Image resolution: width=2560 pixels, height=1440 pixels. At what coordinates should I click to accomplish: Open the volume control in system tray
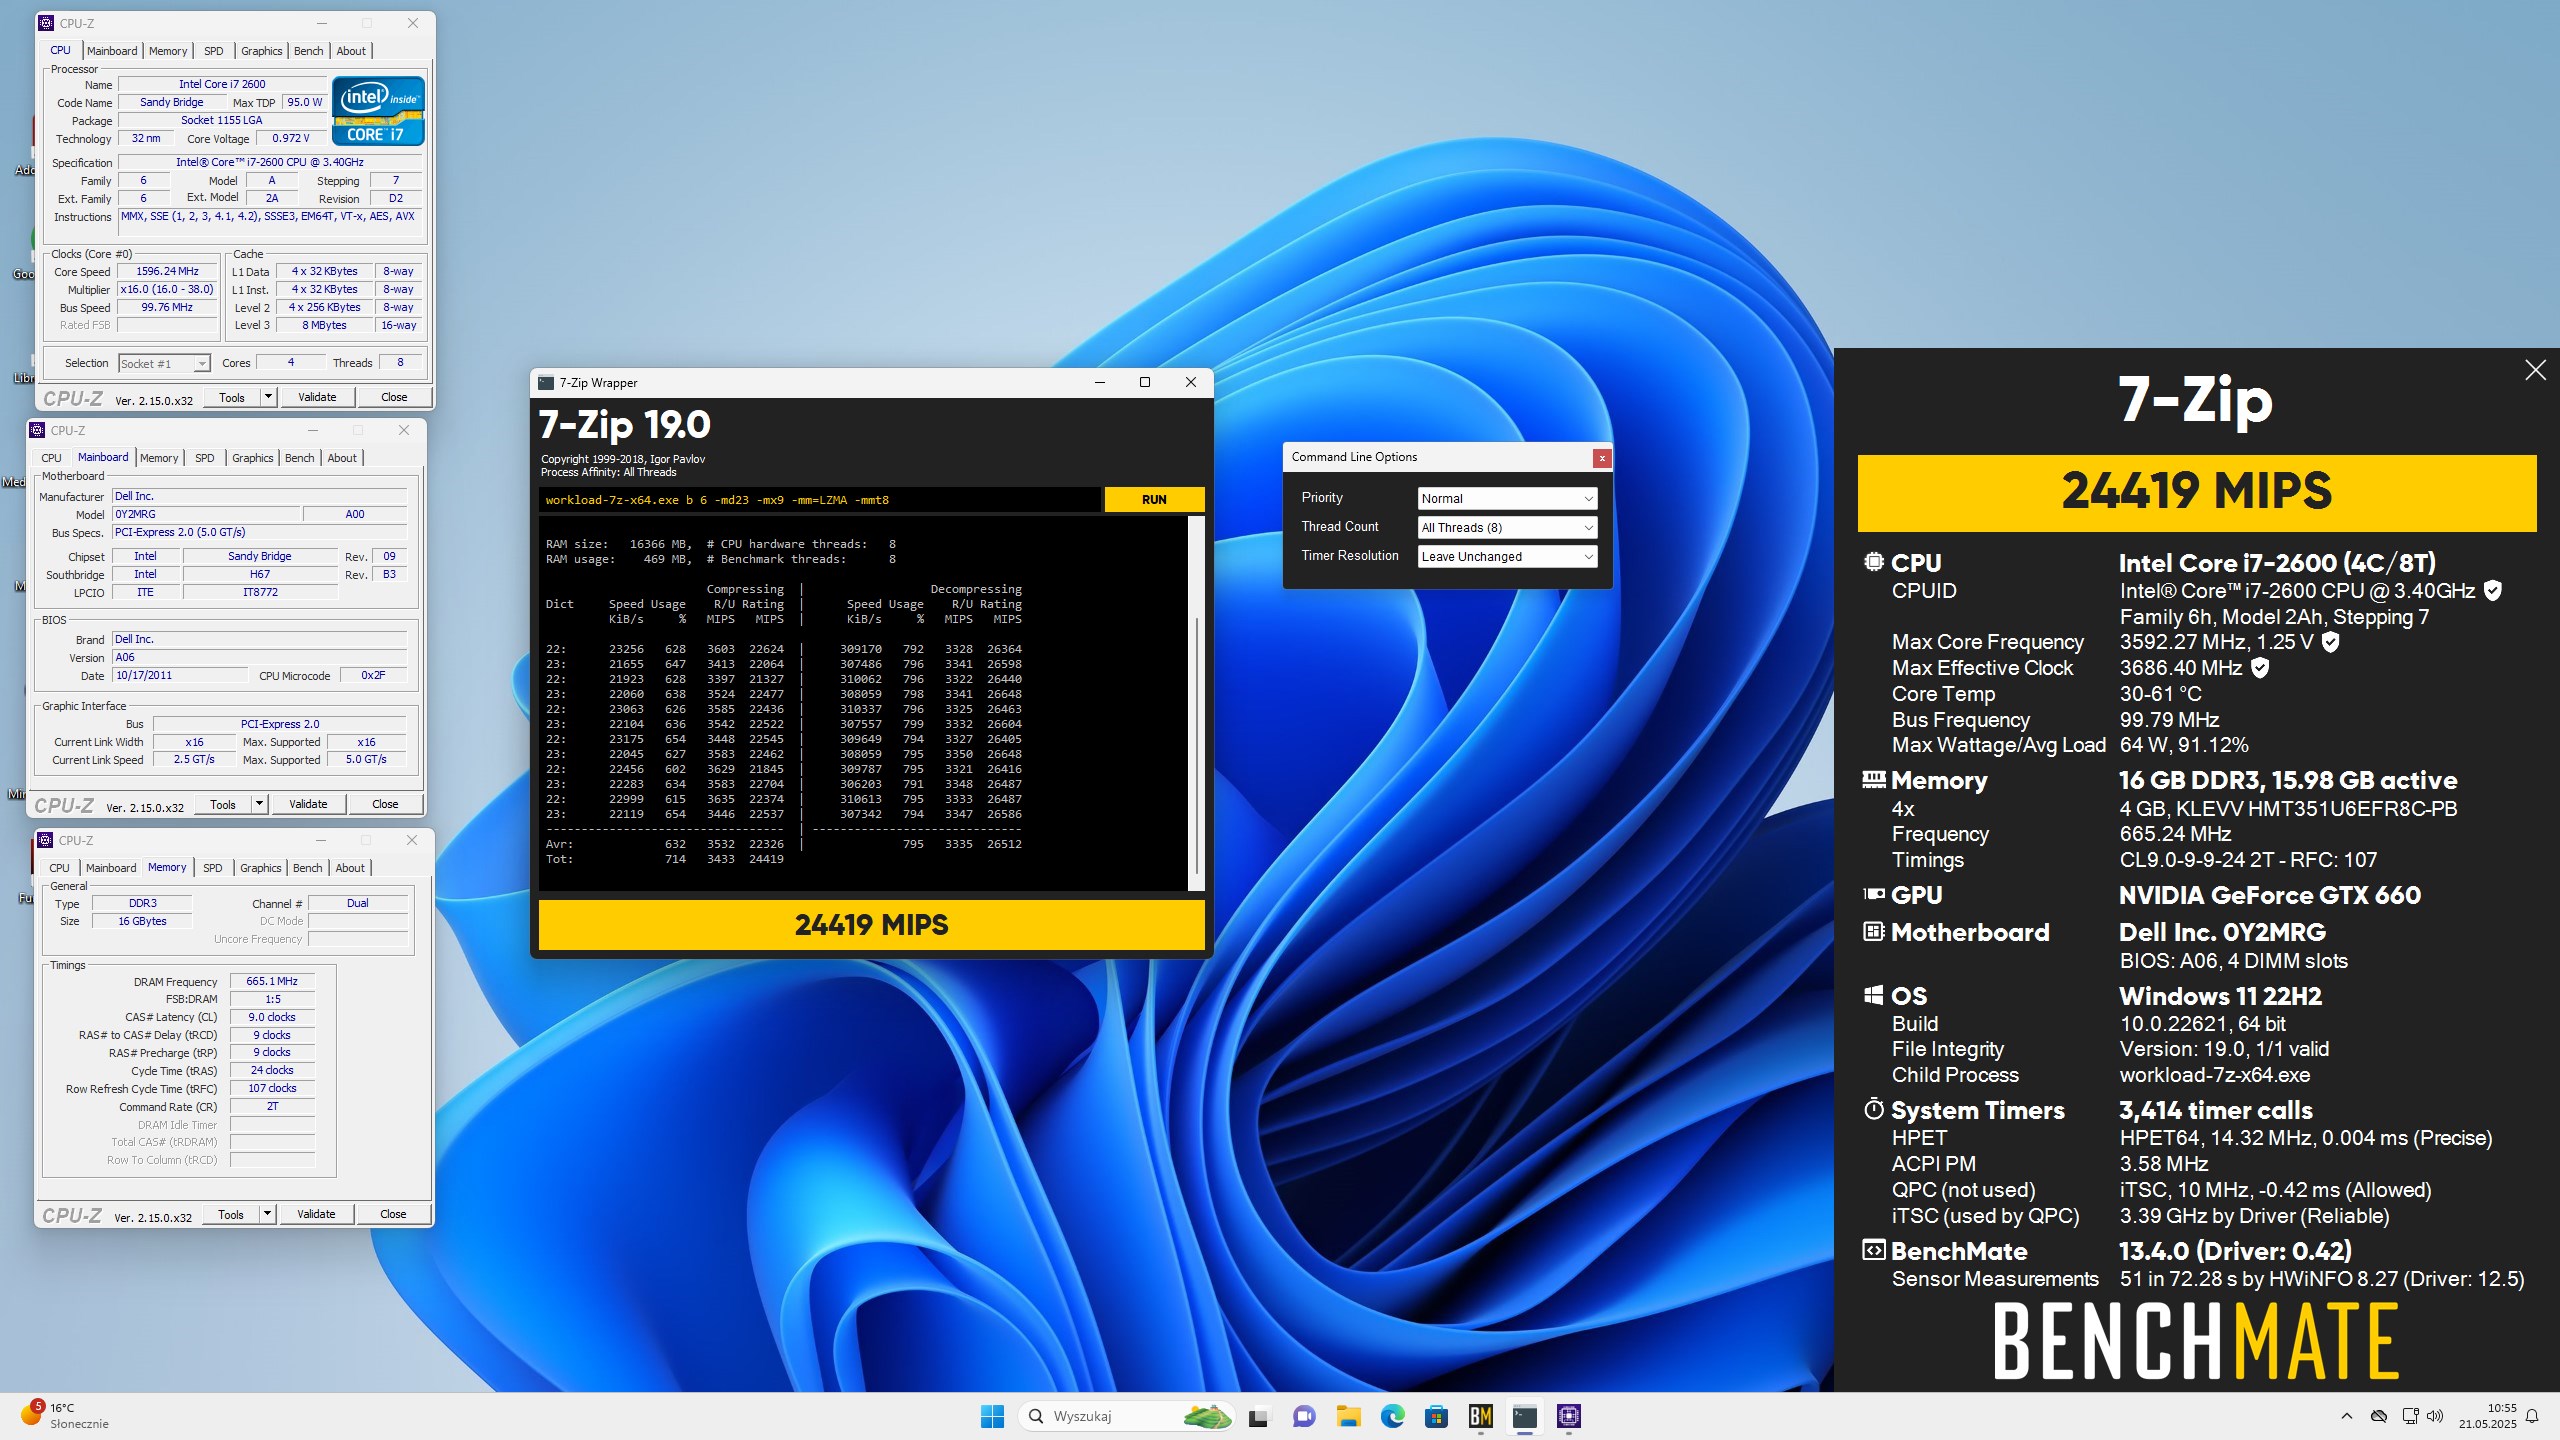click(x=2435, y=1416)
